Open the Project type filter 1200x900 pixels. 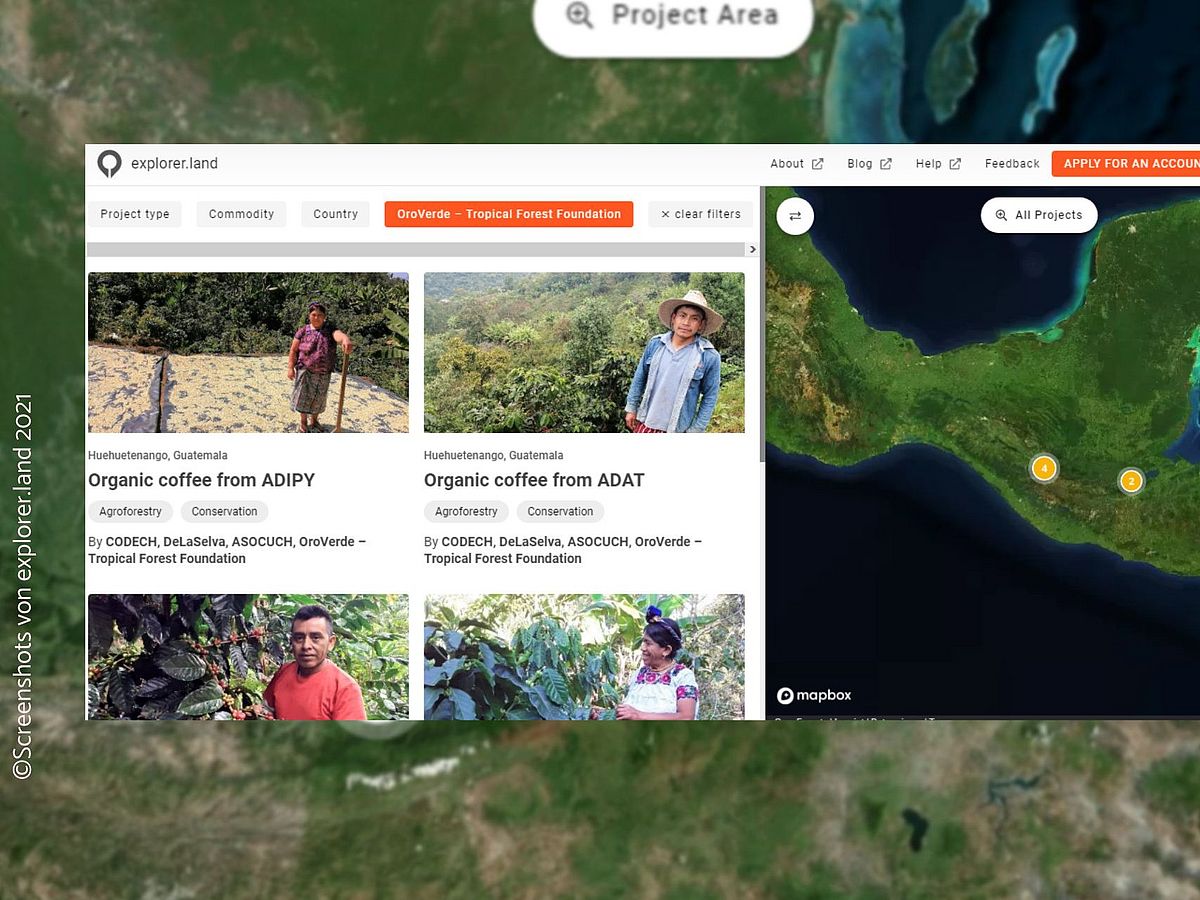click(x=135, y=214)
